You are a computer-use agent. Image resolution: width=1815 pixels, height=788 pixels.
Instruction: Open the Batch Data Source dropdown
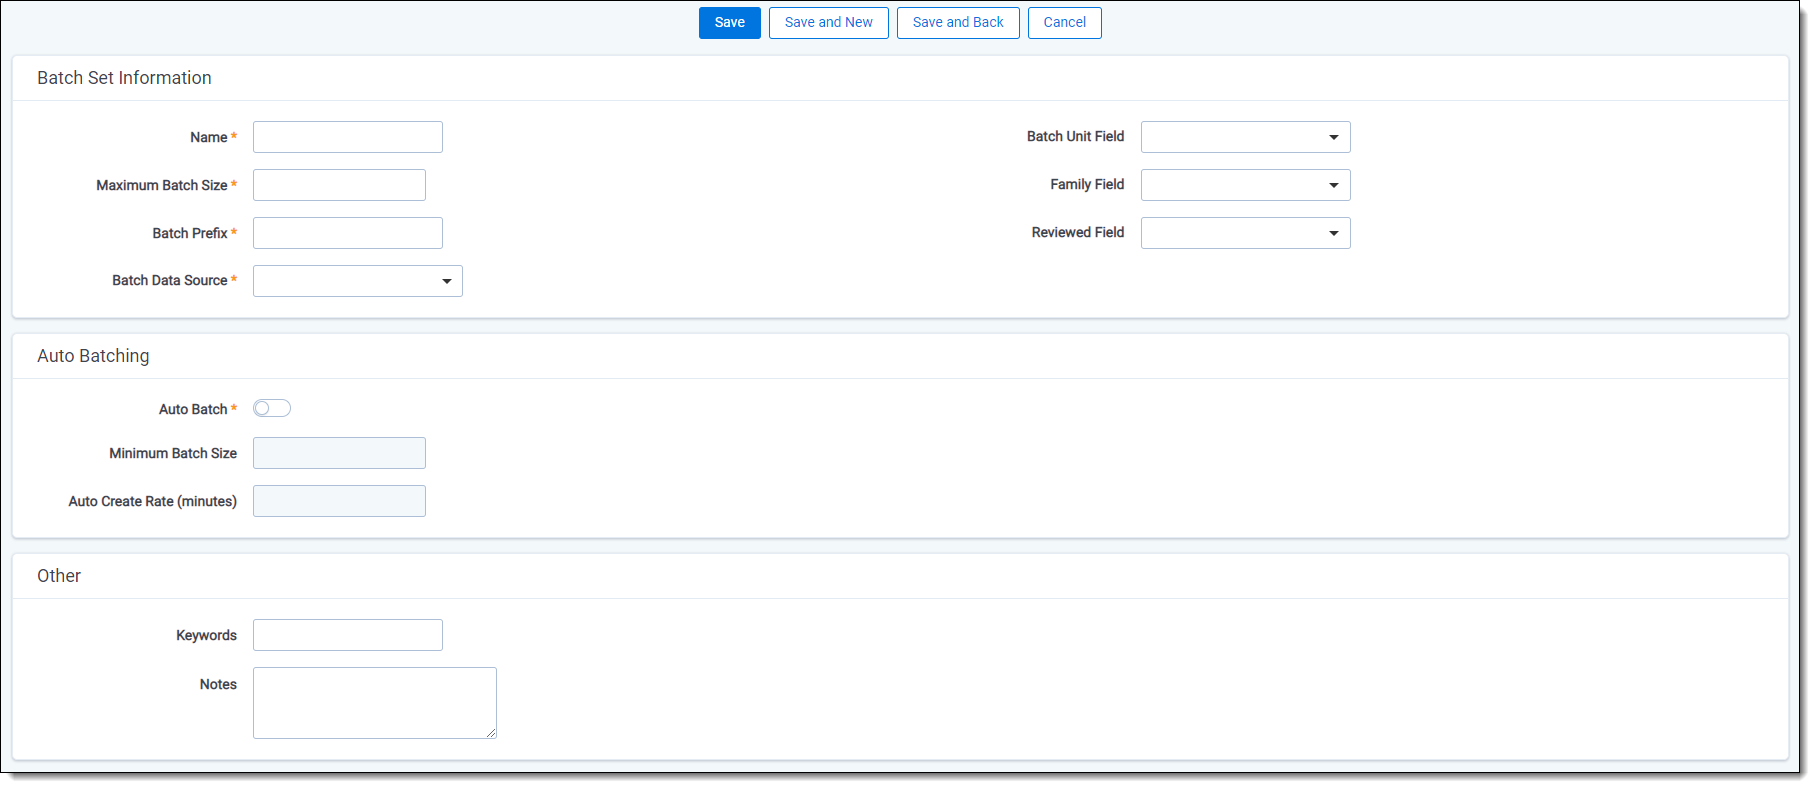pyautogui.click(x=357, y=281)
